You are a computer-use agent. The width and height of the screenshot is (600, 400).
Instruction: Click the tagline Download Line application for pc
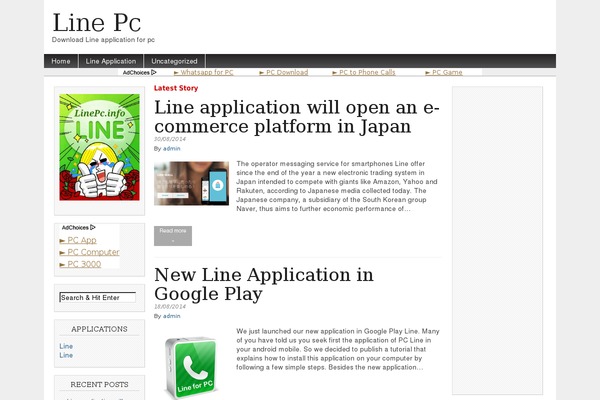click(x=103, y=40)
